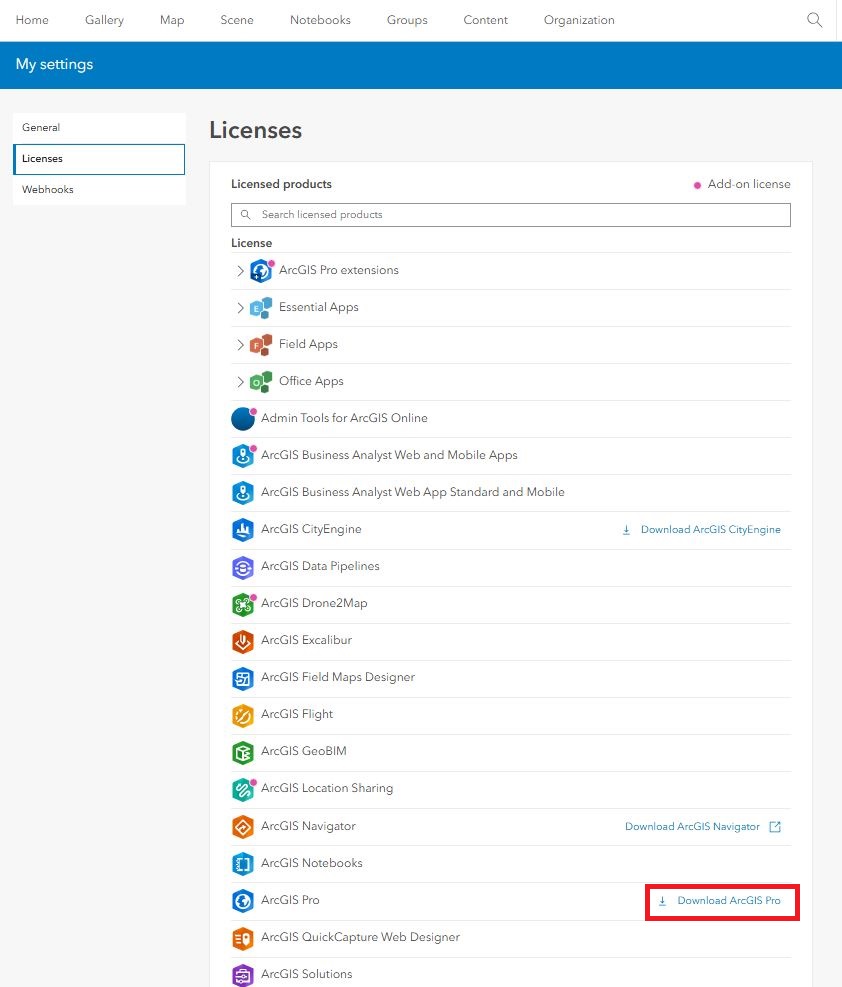Select the Webhooks settings tab
This screenshot has width=842, height=987.
pyautogui.click(x=99, y=189)
